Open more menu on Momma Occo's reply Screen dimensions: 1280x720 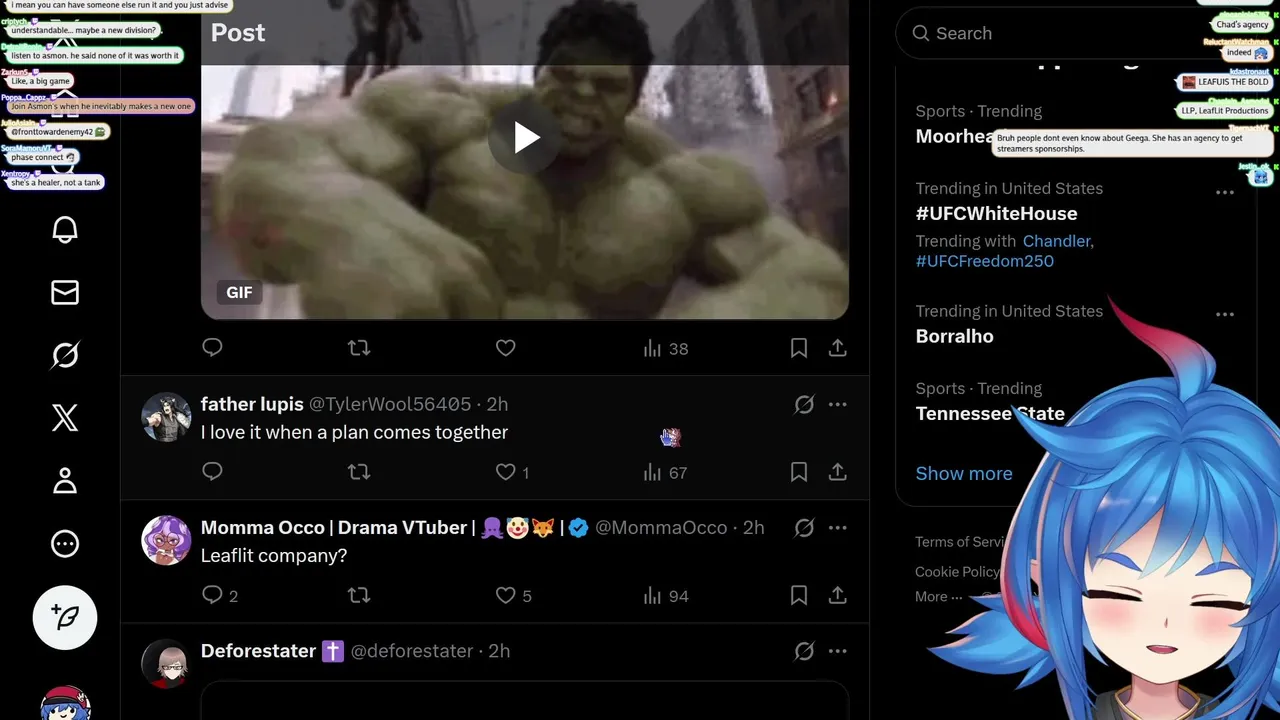point(838,528)
